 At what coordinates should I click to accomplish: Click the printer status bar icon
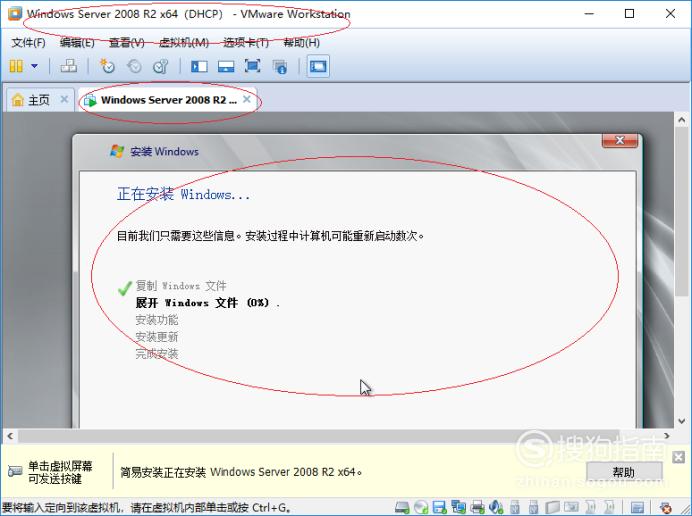[x=477, y=507]
